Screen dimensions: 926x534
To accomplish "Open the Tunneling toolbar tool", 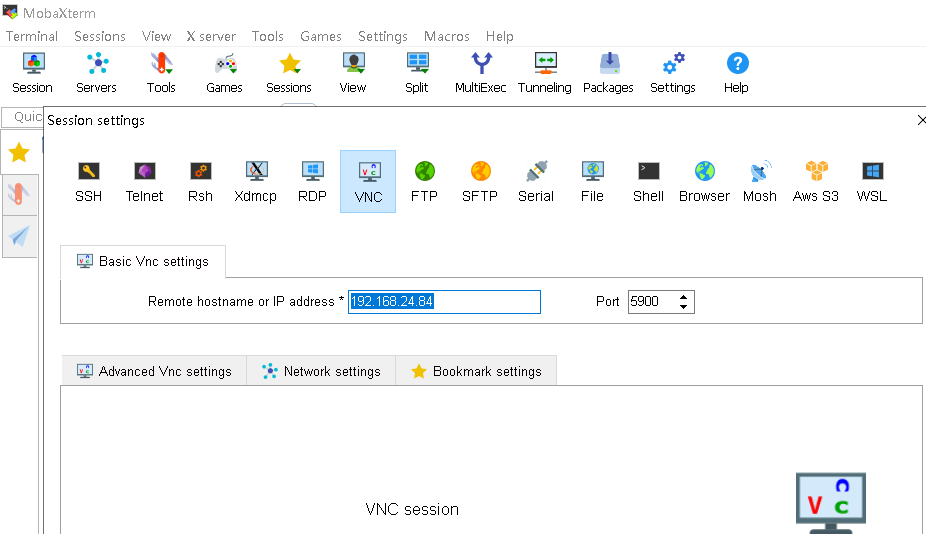I will [x=545, y=73].
